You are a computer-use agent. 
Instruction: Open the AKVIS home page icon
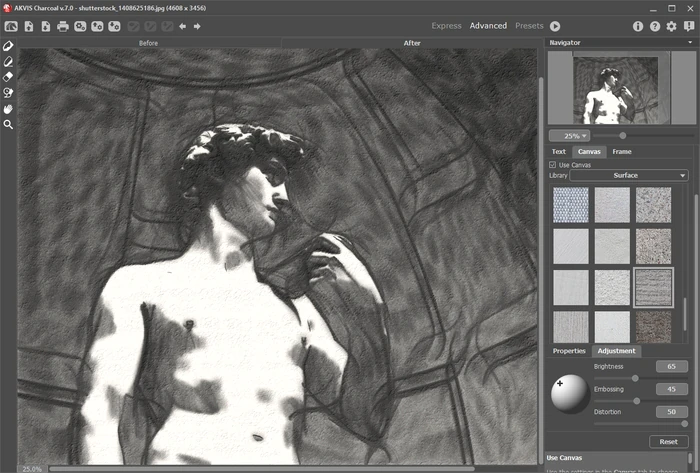tap(11, 26)
